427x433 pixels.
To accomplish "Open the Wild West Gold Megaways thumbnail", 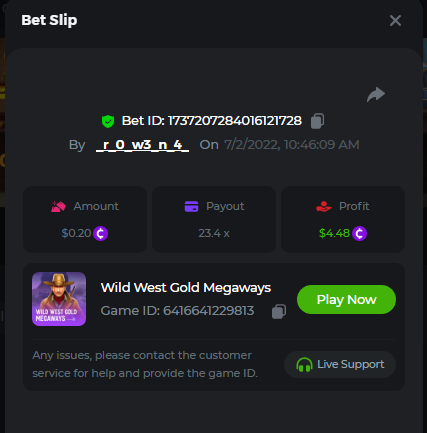I will pos(59,299).
